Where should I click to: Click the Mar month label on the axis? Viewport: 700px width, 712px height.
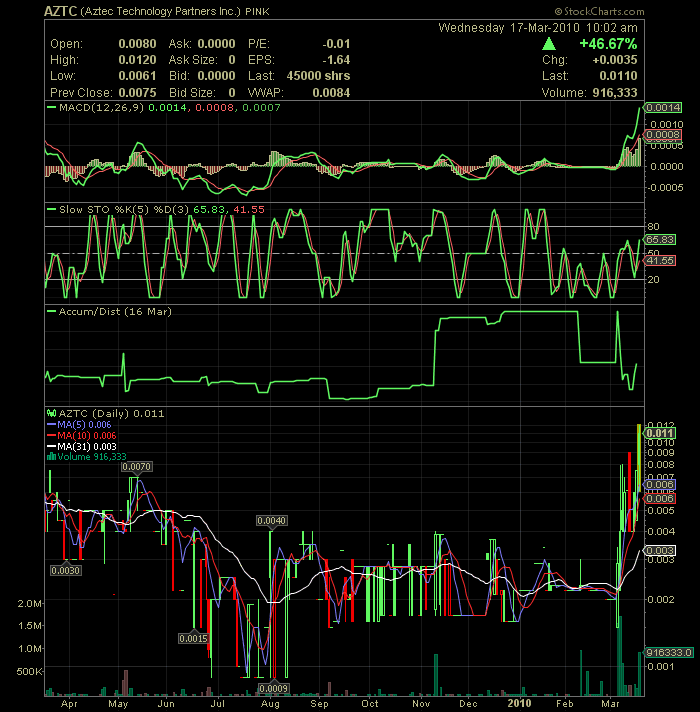610,703
